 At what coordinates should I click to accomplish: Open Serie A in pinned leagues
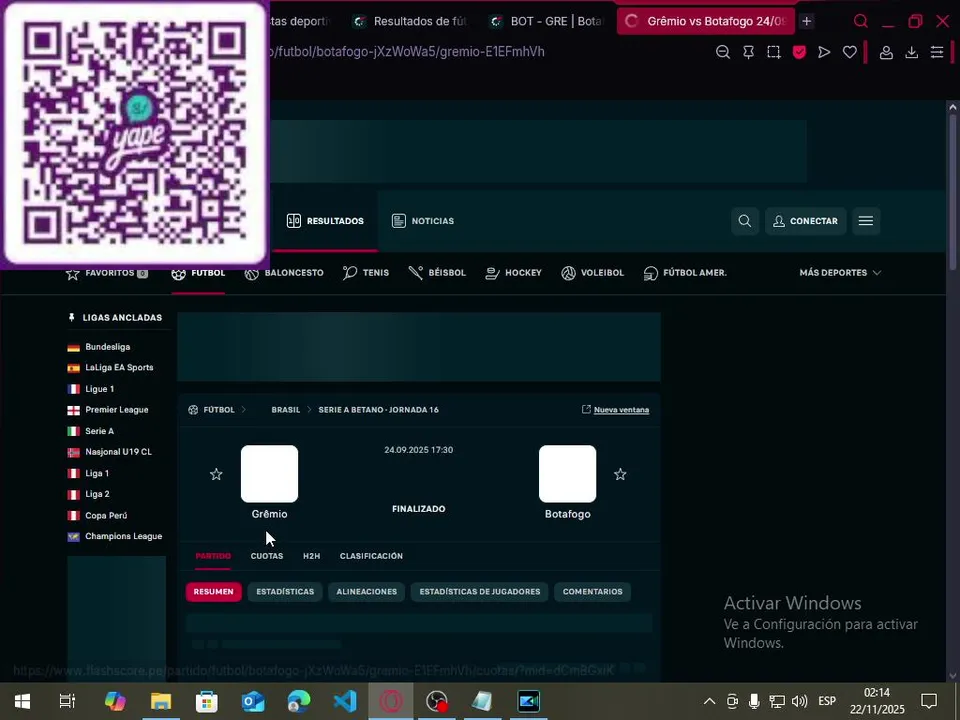(91, 432)
